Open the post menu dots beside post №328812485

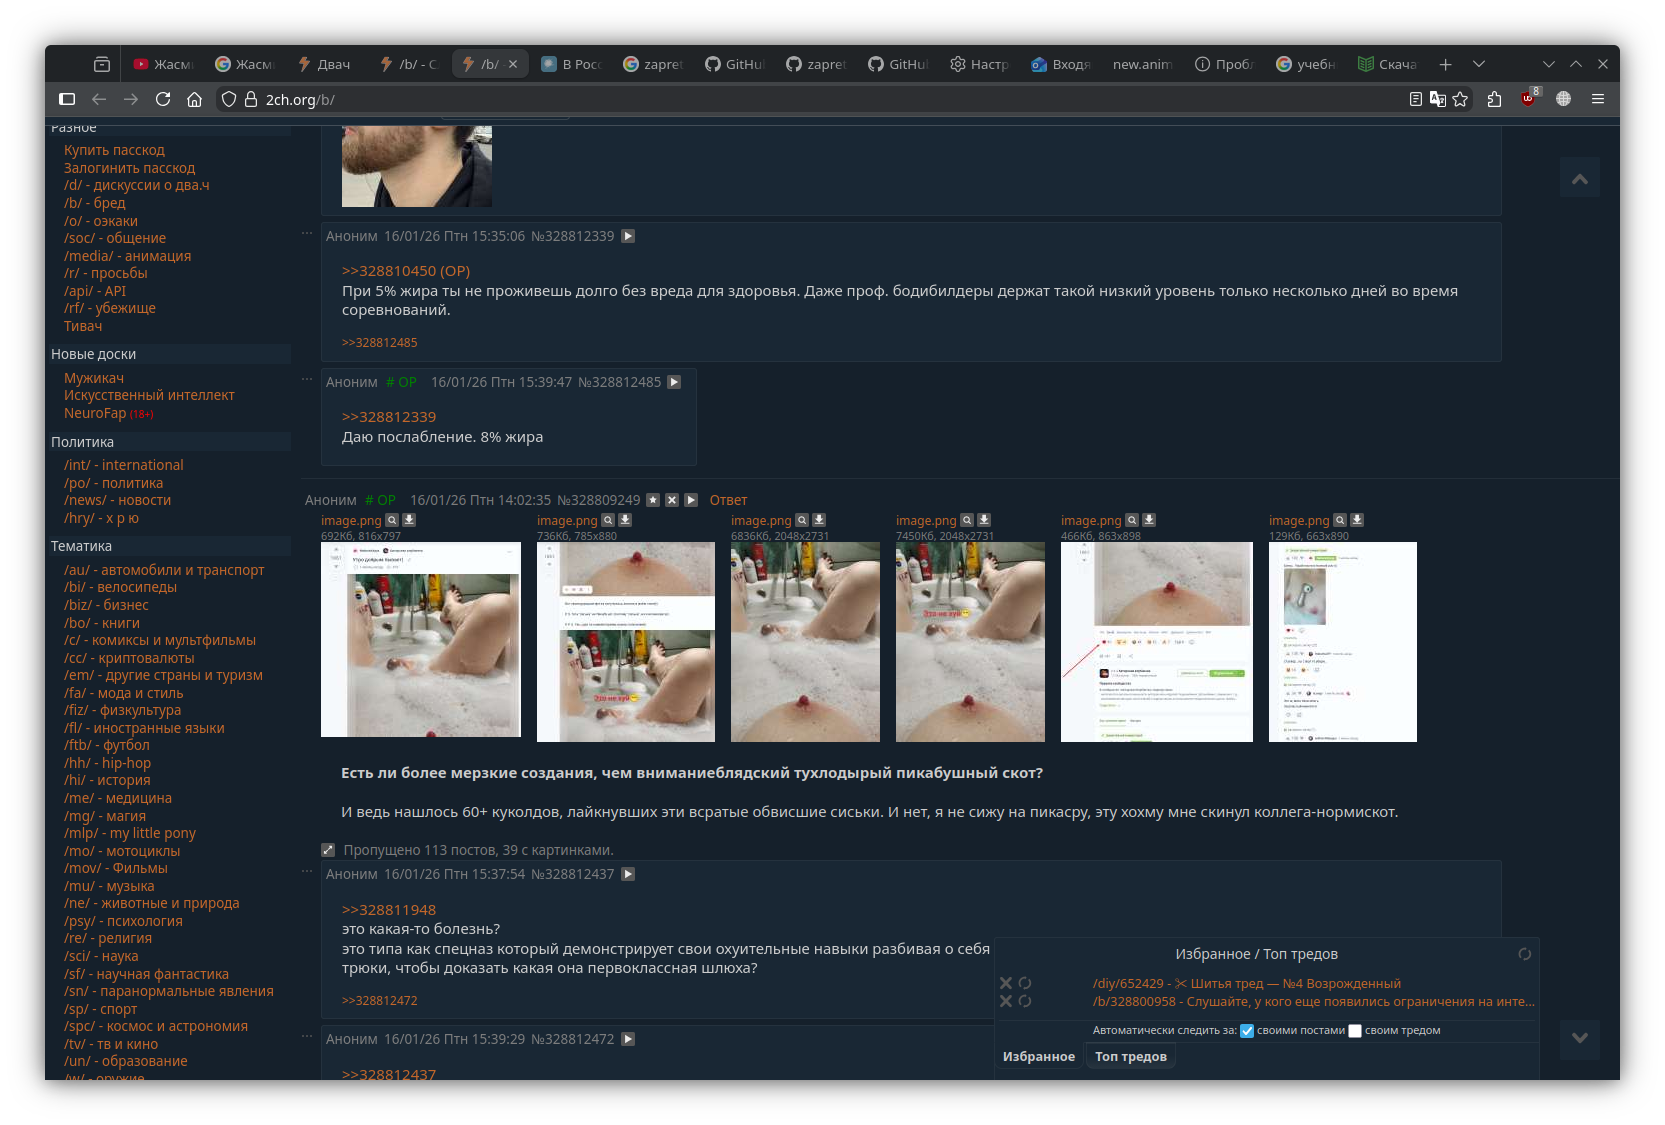click(x=307, y=380)
